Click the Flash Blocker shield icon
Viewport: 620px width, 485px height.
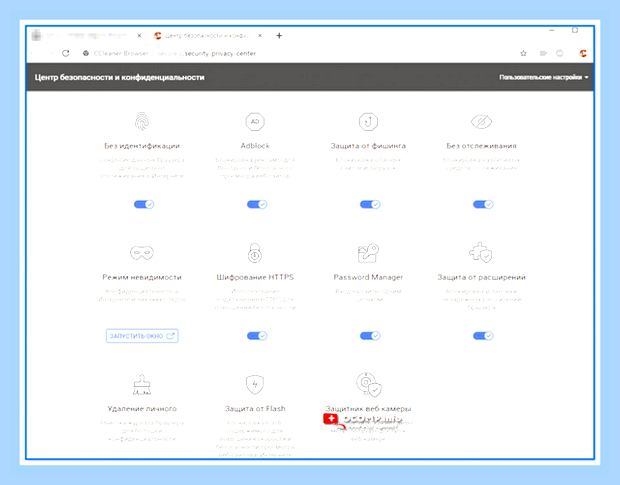click(x=255, y=384)
